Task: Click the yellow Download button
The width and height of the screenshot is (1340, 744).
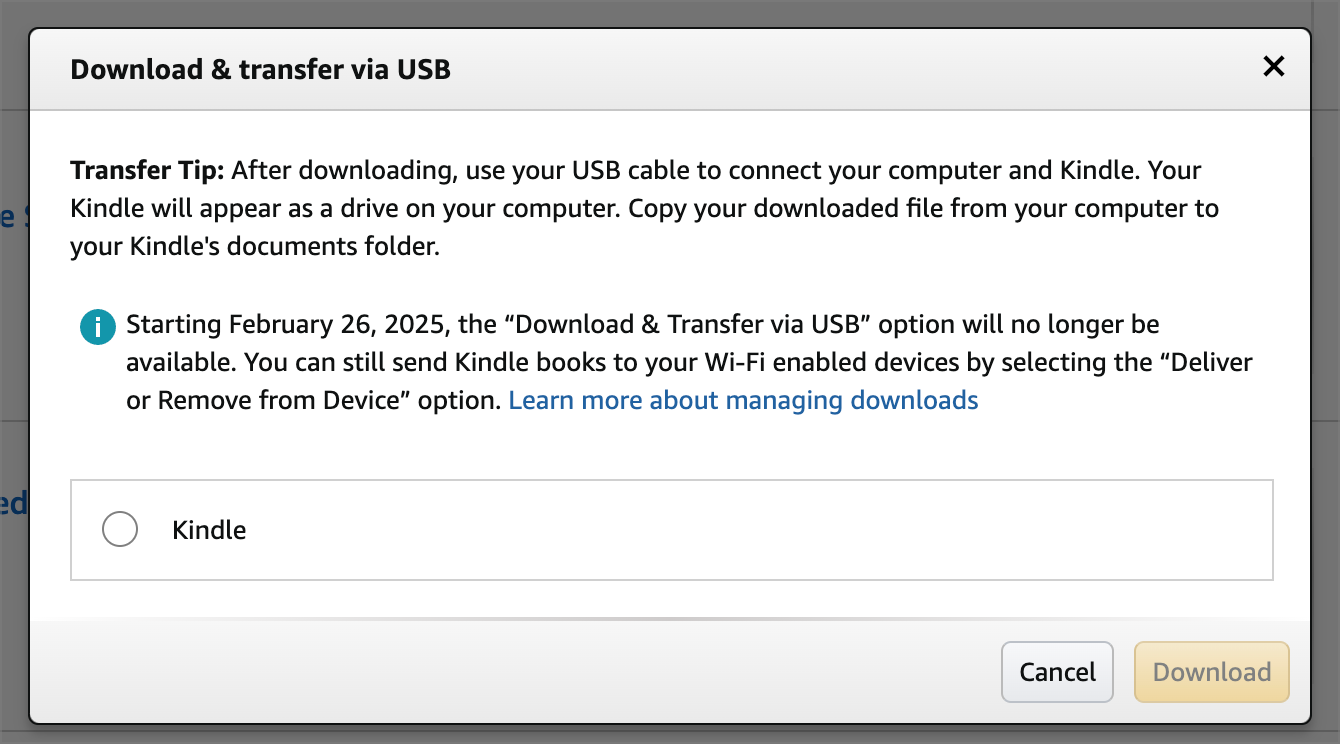Action: [1211, 672]
